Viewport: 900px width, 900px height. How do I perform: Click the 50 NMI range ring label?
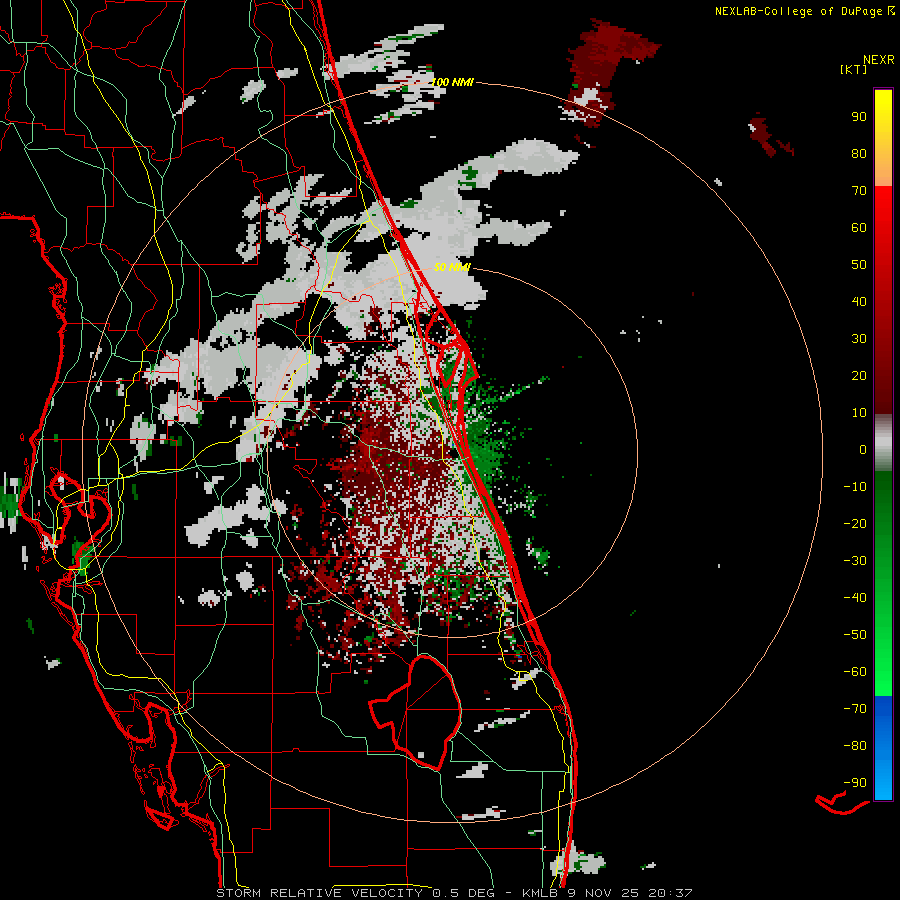[452, 267]
